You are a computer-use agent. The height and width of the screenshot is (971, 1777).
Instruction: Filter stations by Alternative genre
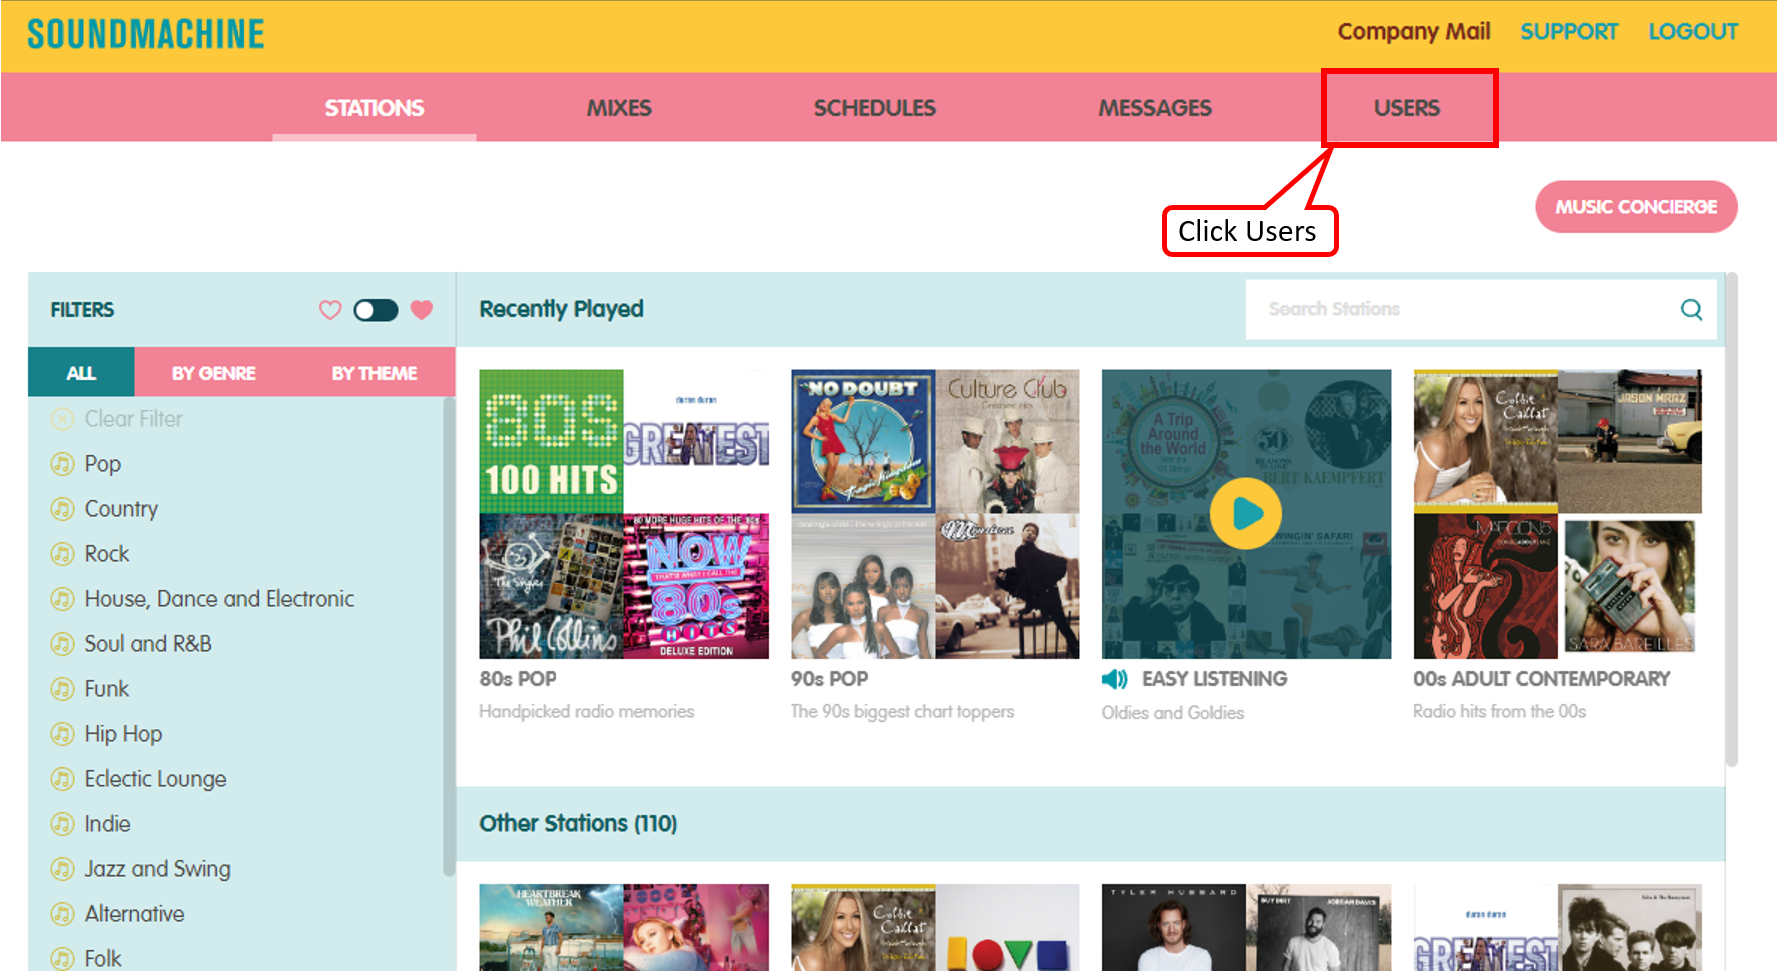134,914
